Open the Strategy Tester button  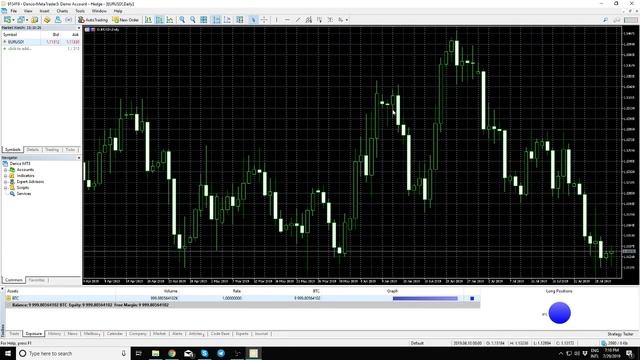[x=620, y=334]
